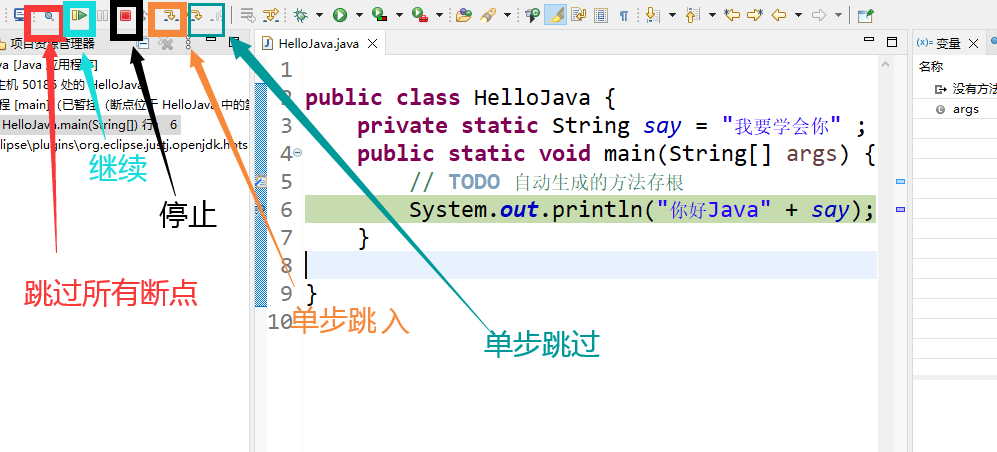The width and height of the screenshot is (997, 452).
Task: Click the Step Into icon
Action: click(169, 15)
